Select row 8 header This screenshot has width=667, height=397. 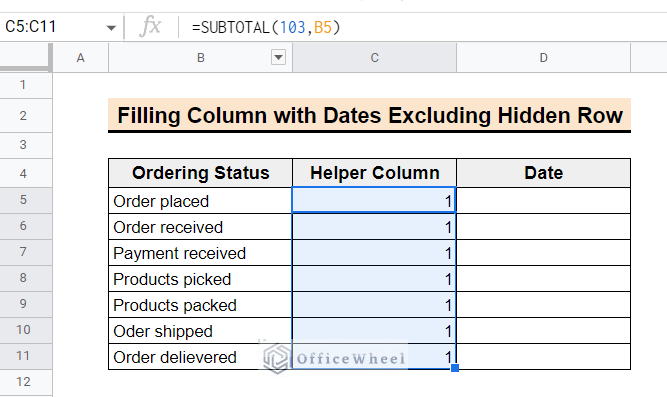pyautogui.click(x=26, y=278)
